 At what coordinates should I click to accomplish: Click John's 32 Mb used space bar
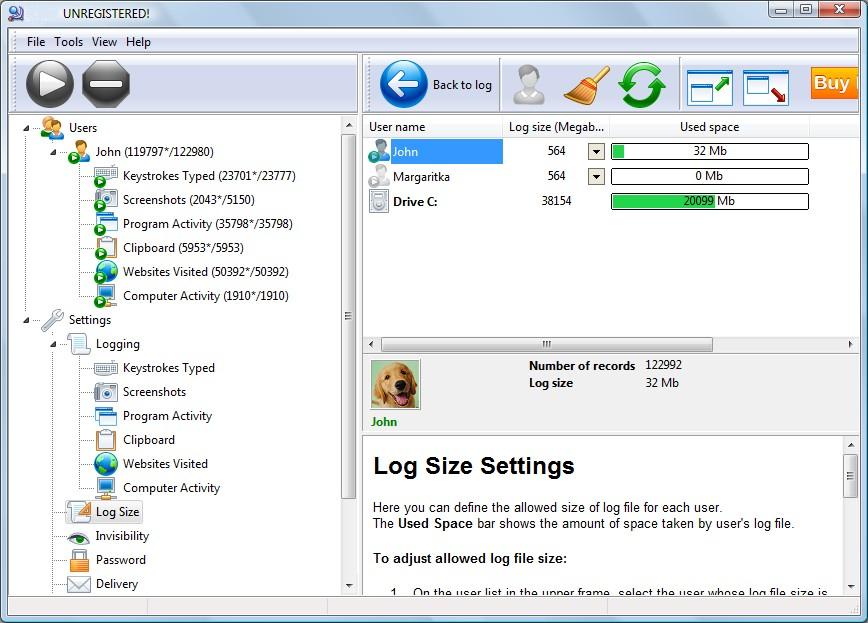(710, 151)
